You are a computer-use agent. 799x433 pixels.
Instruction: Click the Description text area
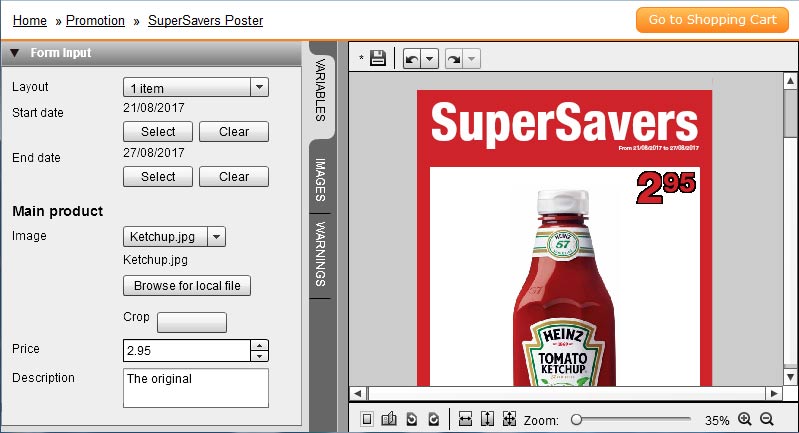[x=196, y=388]
